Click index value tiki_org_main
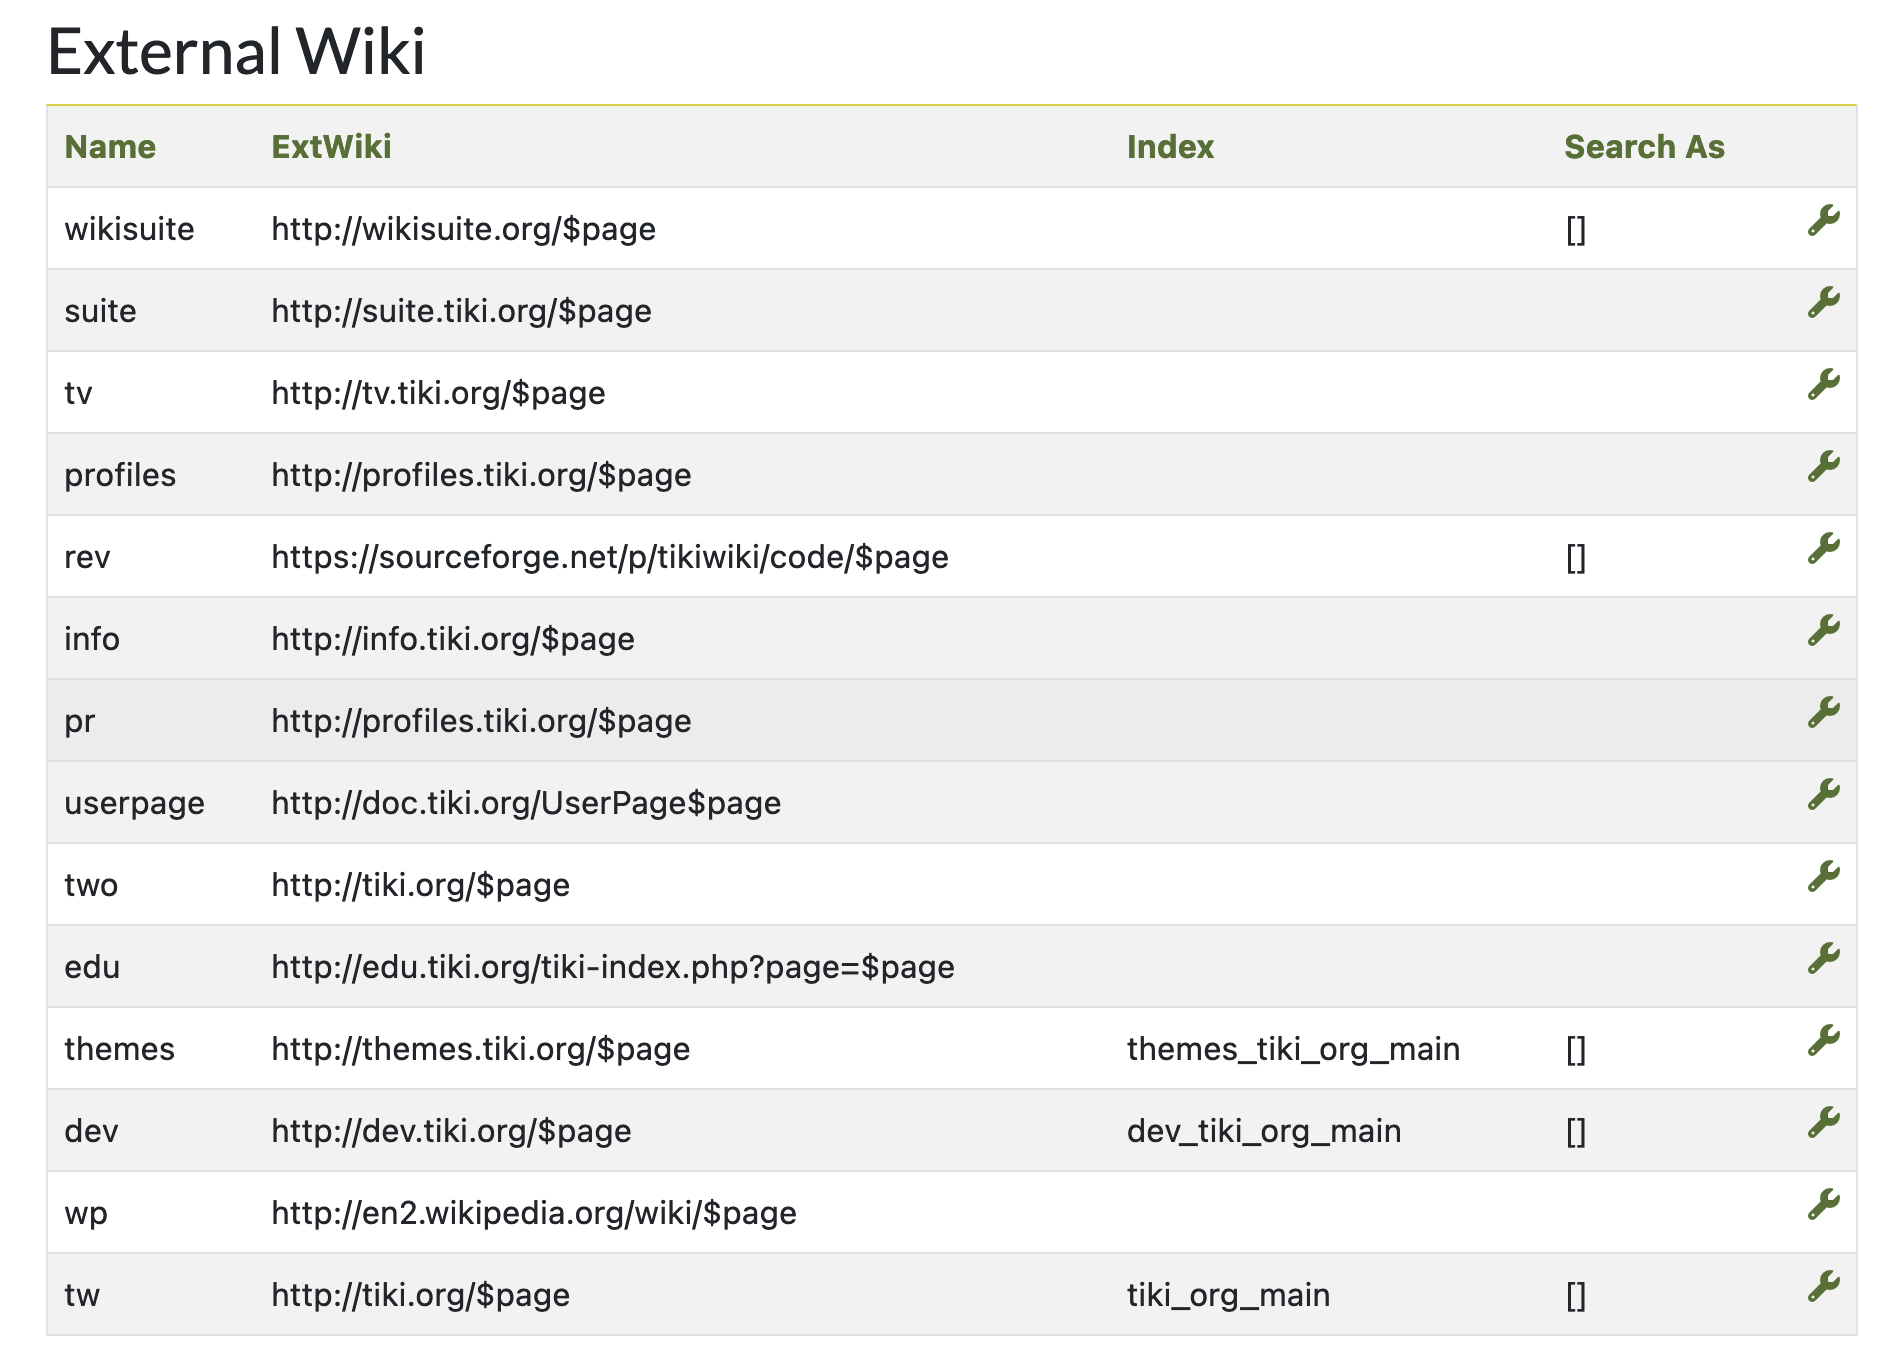 point(1228,1295)
